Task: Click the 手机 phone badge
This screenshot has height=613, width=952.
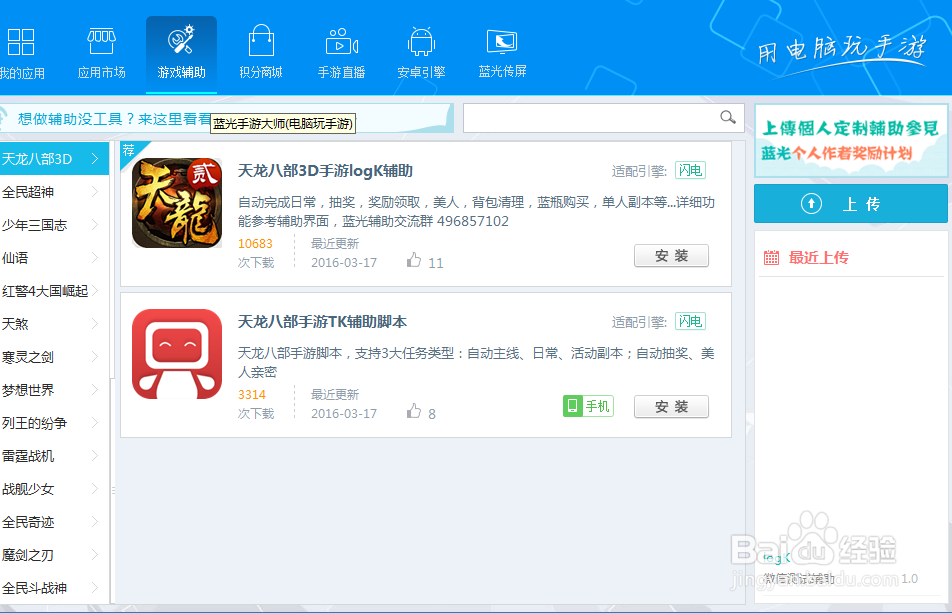Action: tap(588, 405)
